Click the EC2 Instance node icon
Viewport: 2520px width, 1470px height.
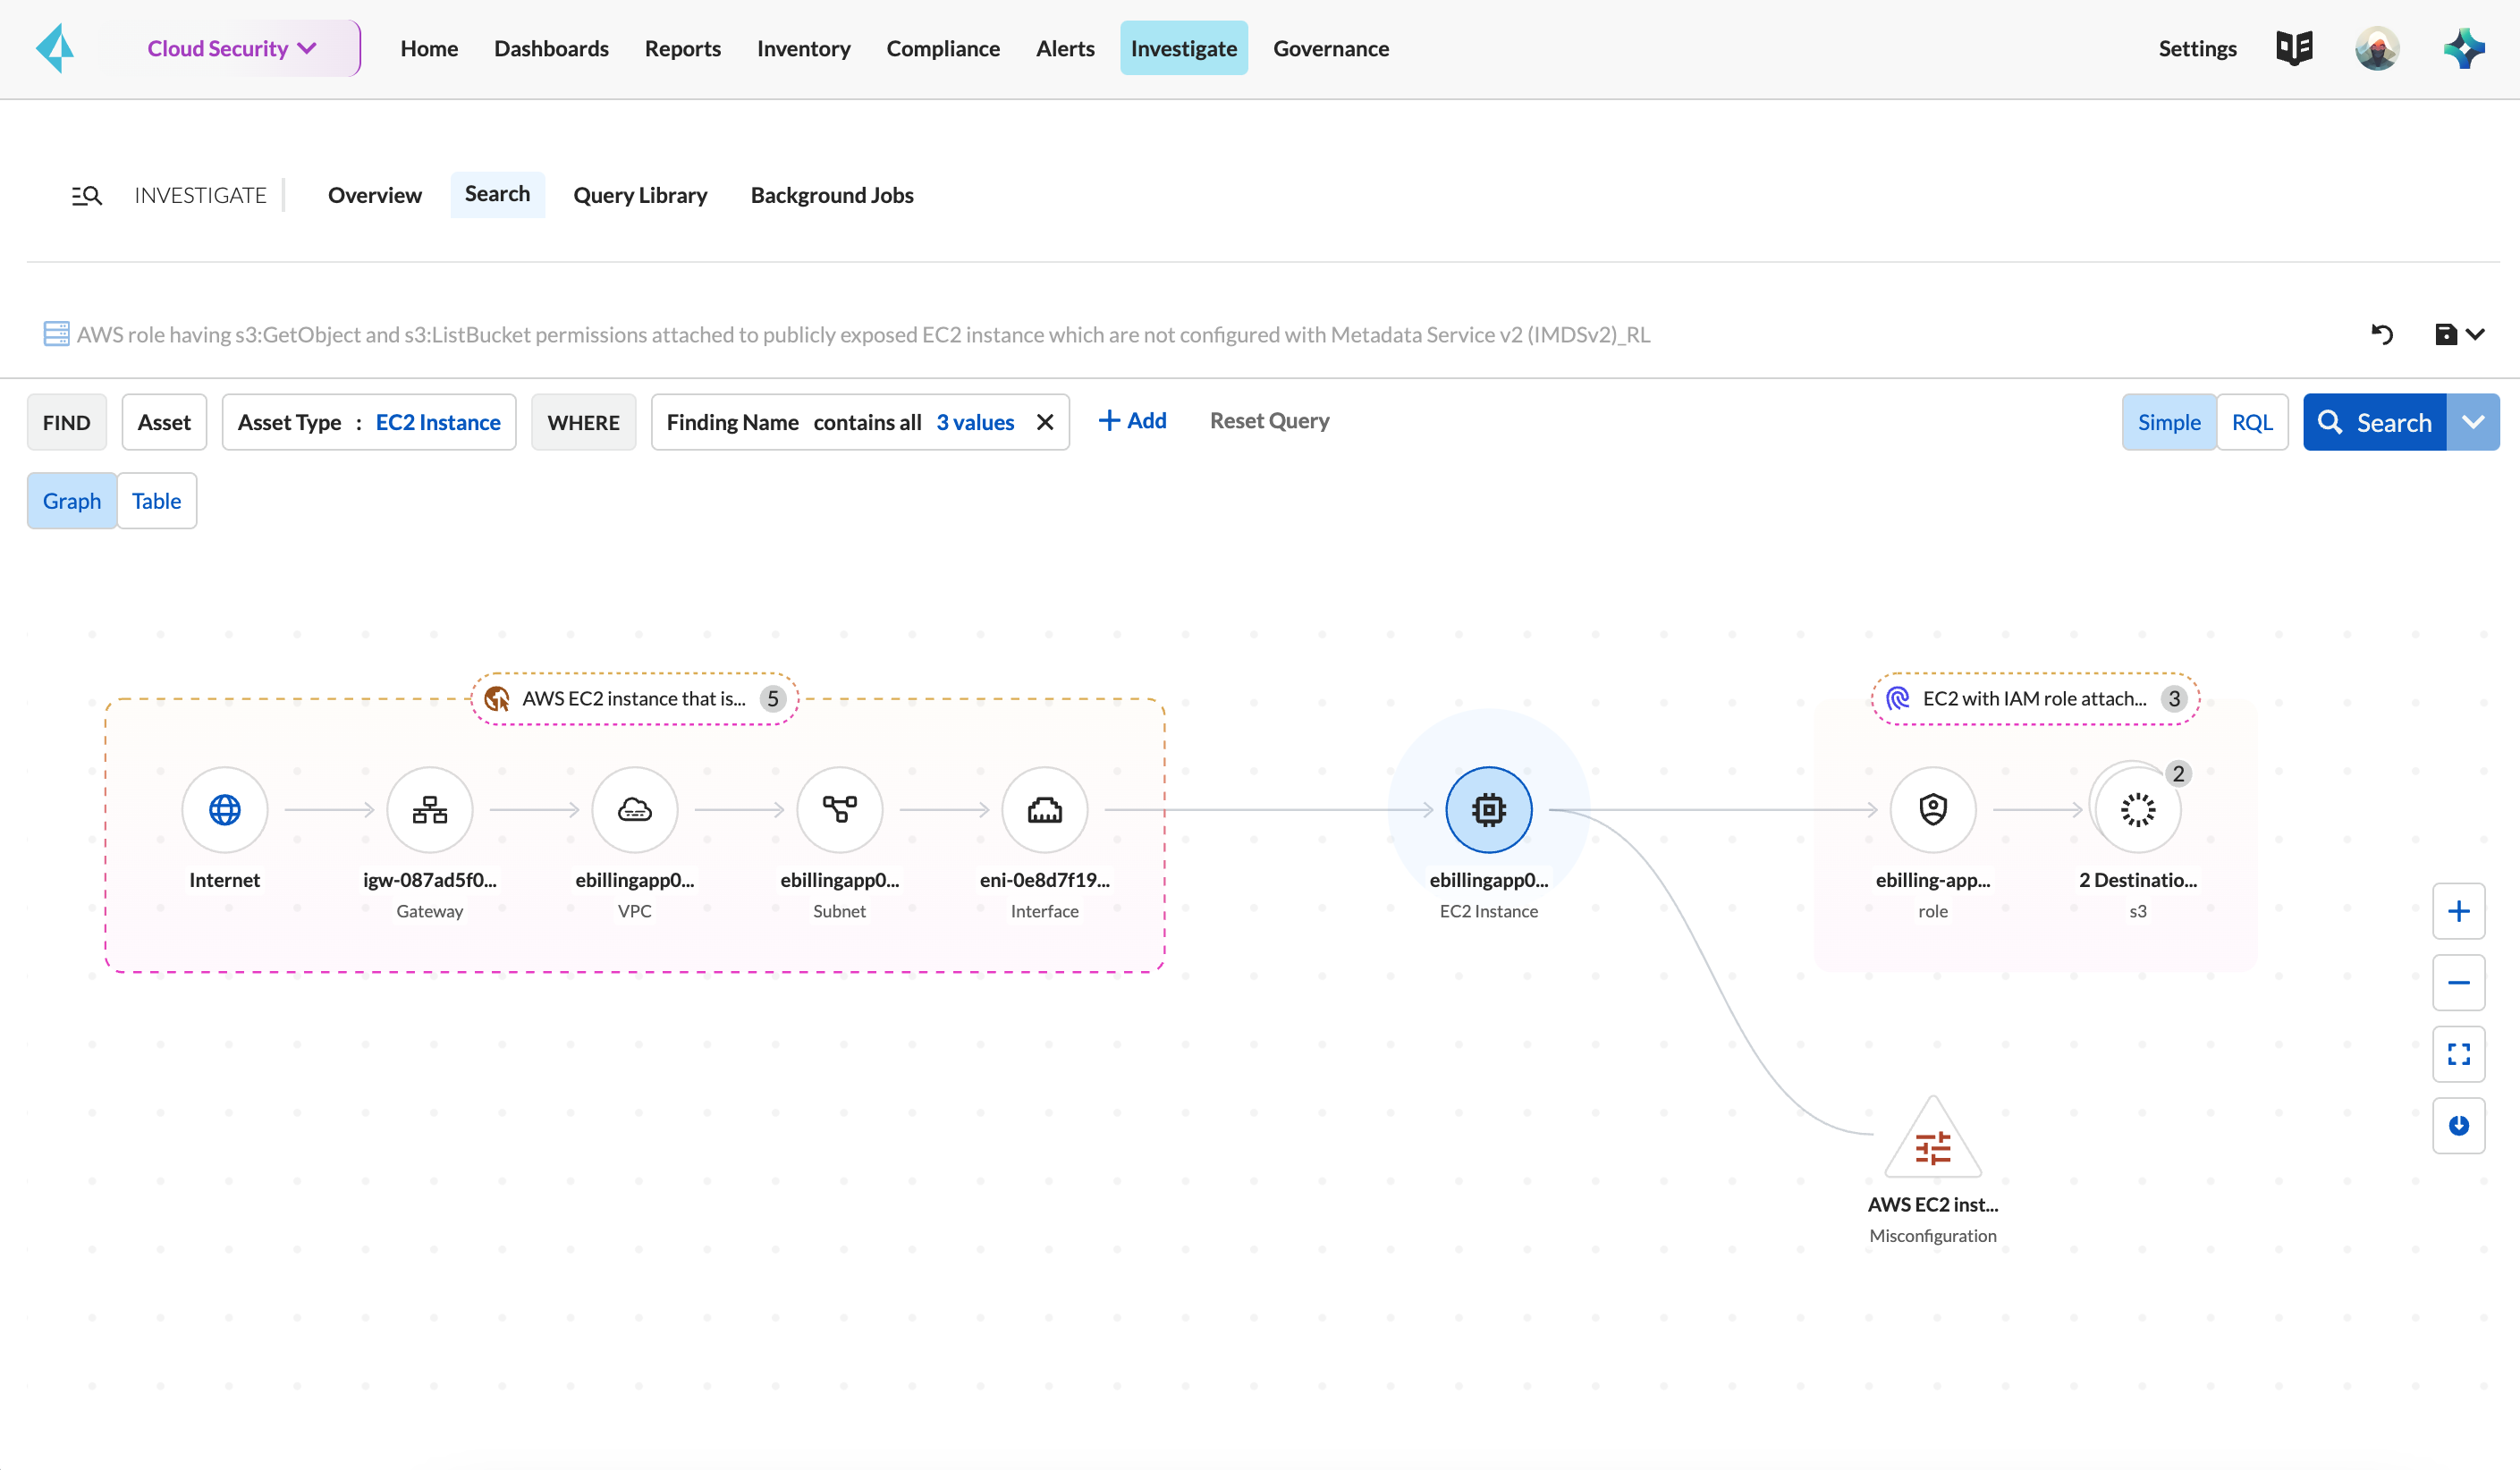1489,808
